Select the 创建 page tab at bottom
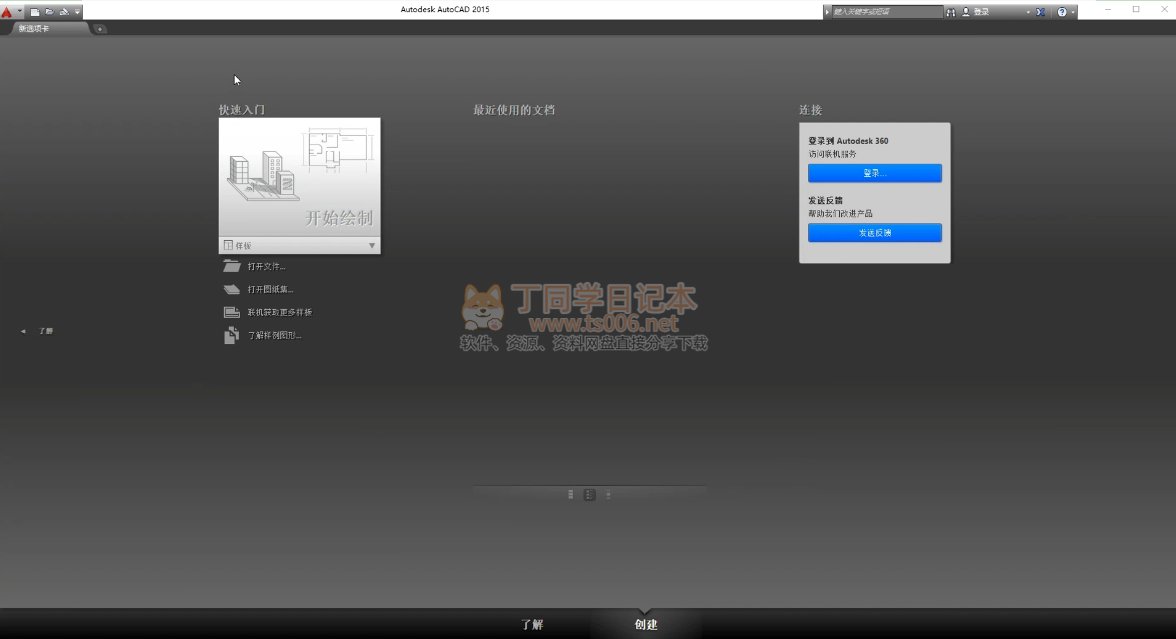 (x=646, y=624)
